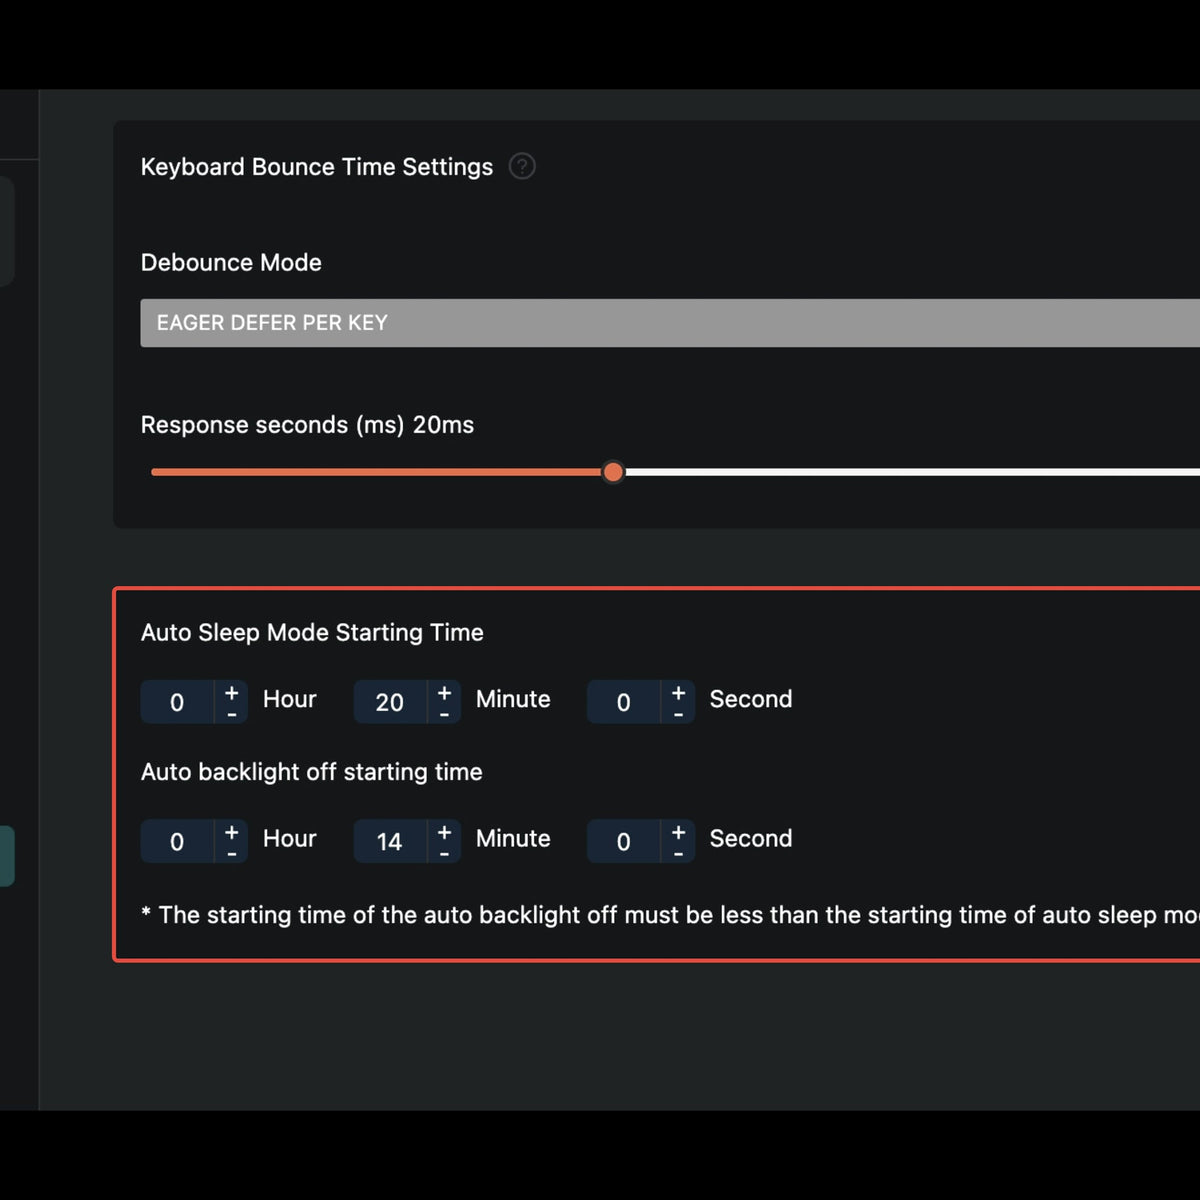Click the backlight off Second input field

(624, 842)
